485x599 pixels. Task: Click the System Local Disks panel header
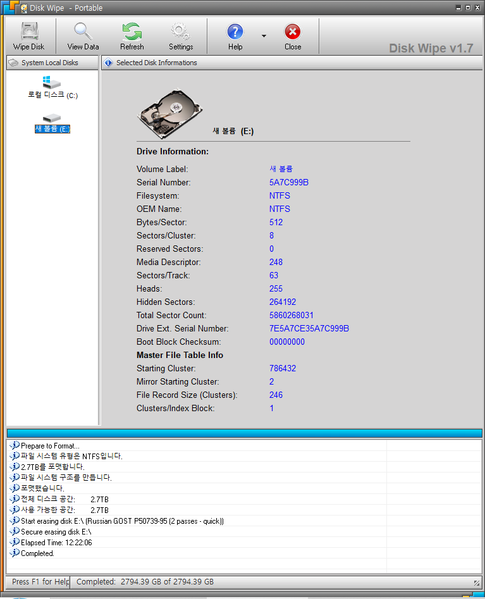52,63
